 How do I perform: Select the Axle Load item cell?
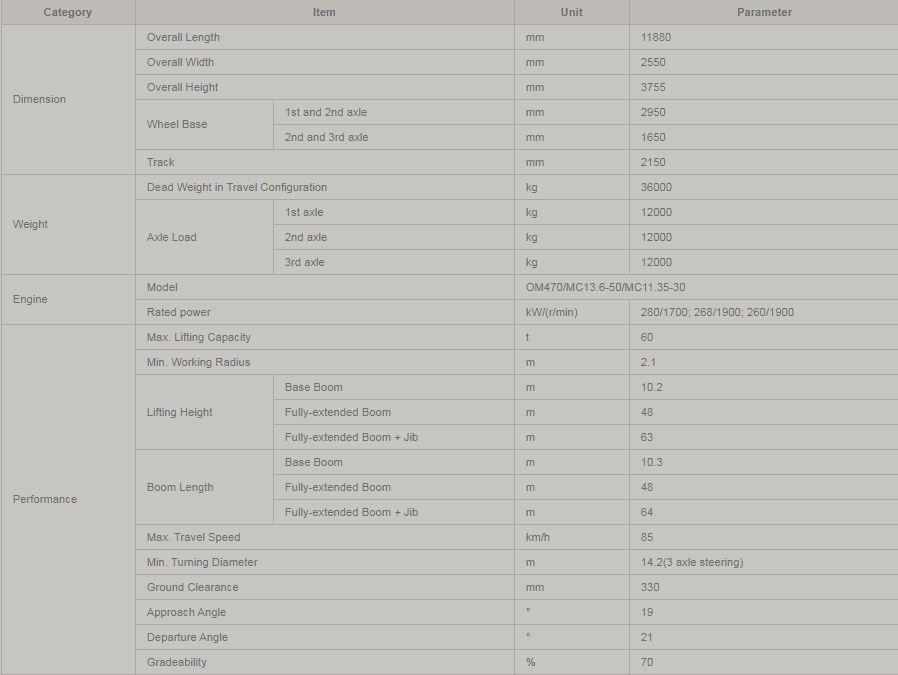click(172, 237)
